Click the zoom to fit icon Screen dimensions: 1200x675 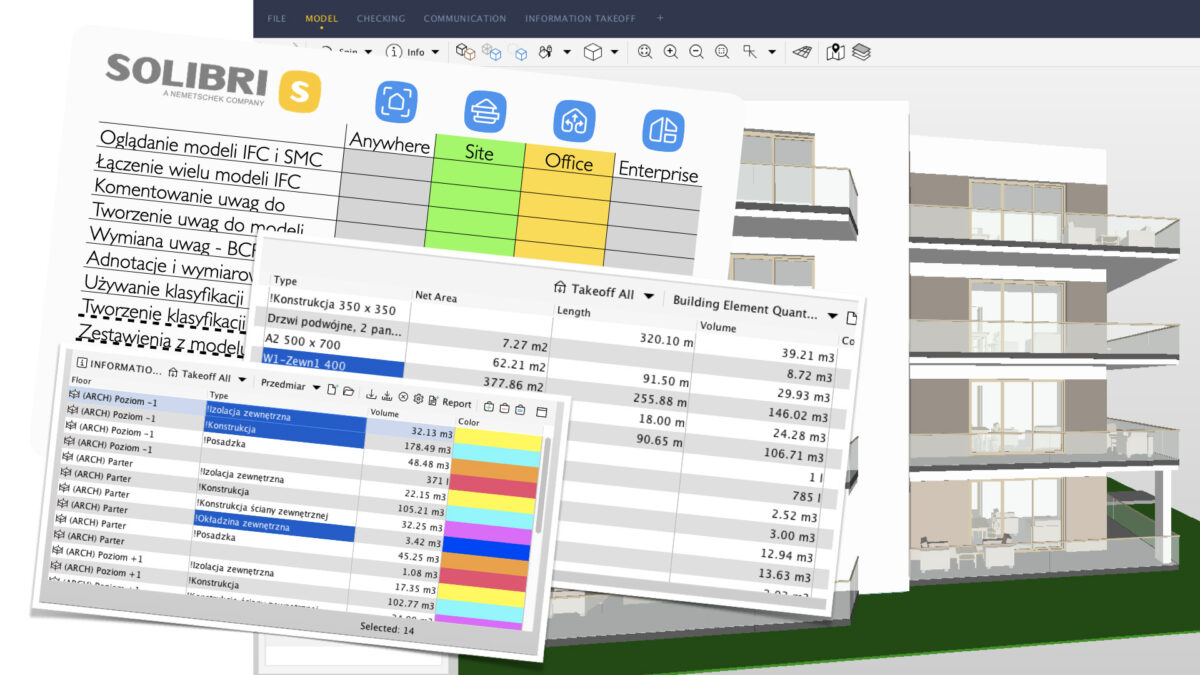coord(645,52)
